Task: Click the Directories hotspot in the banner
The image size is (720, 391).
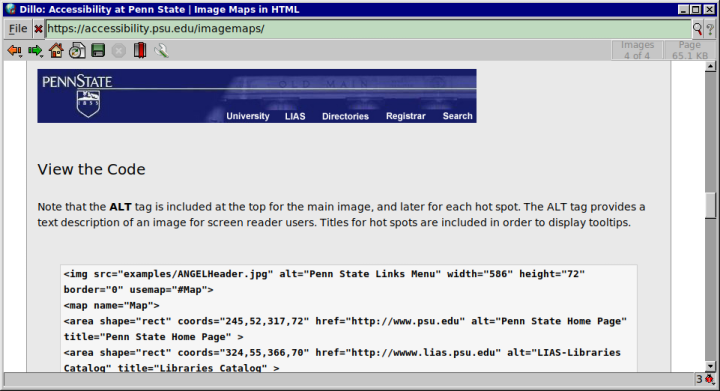Action: pos(345,117)
